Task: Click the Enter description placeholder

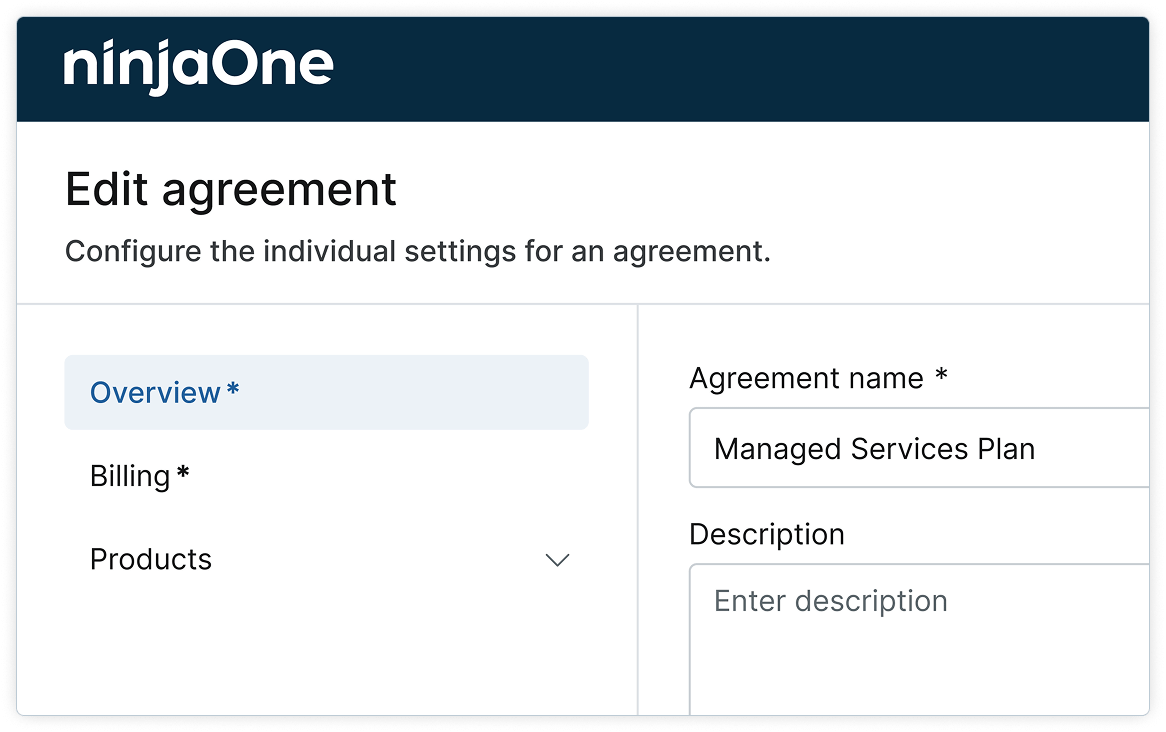Action: point(830,600)
